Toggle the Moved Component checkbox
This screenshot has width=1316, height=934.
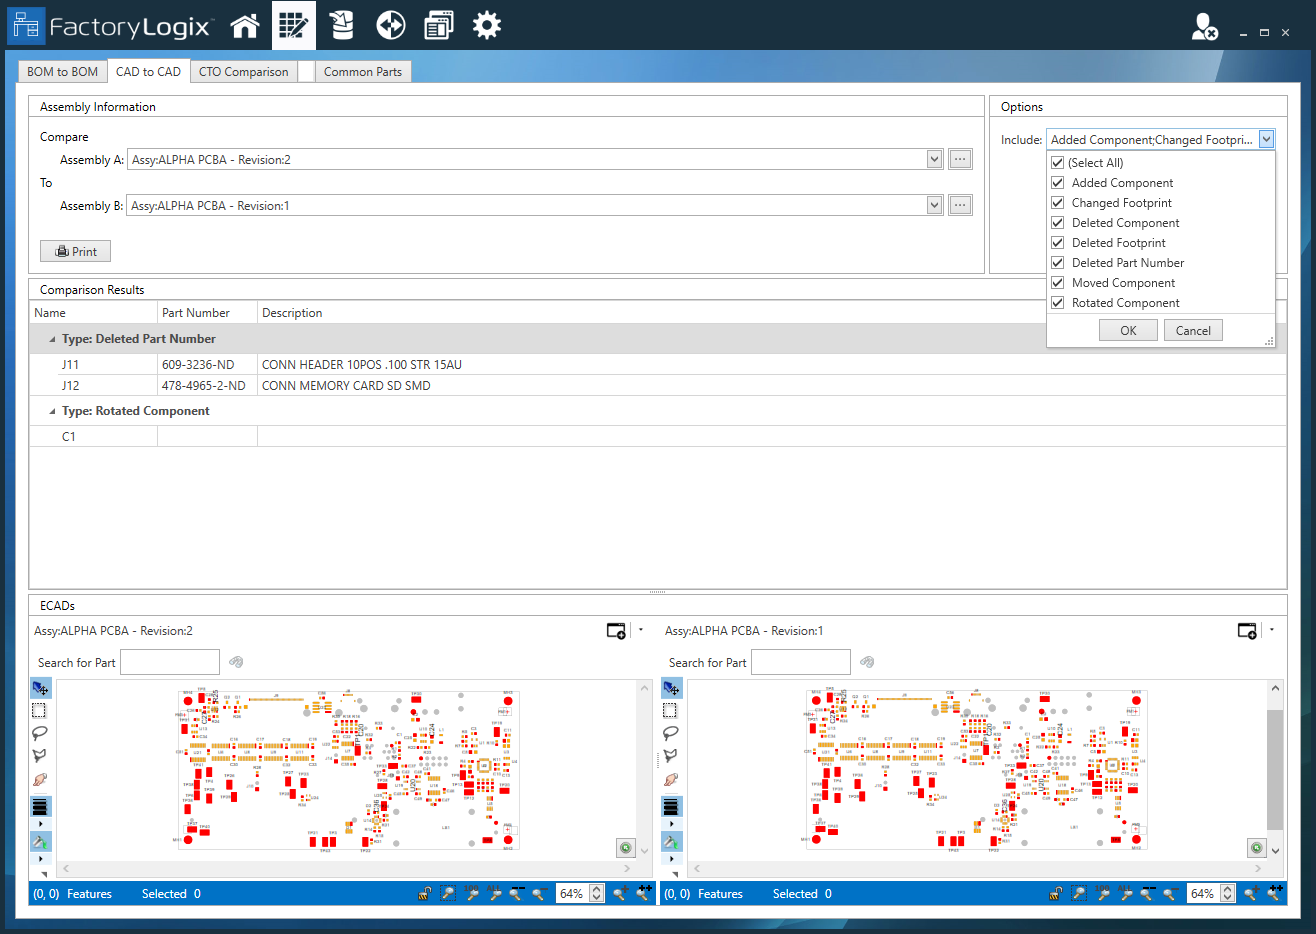pos(1057,283)
